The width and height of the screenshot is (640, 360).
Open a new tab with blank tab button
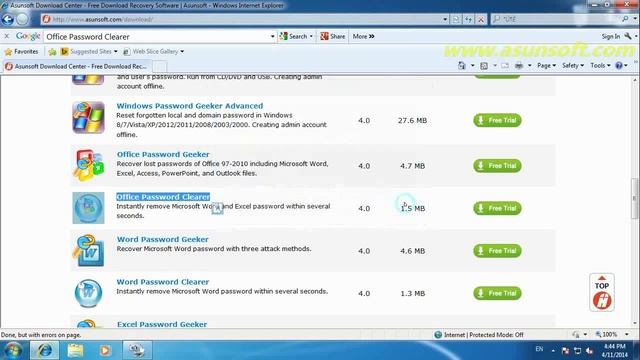click(160, 66)
